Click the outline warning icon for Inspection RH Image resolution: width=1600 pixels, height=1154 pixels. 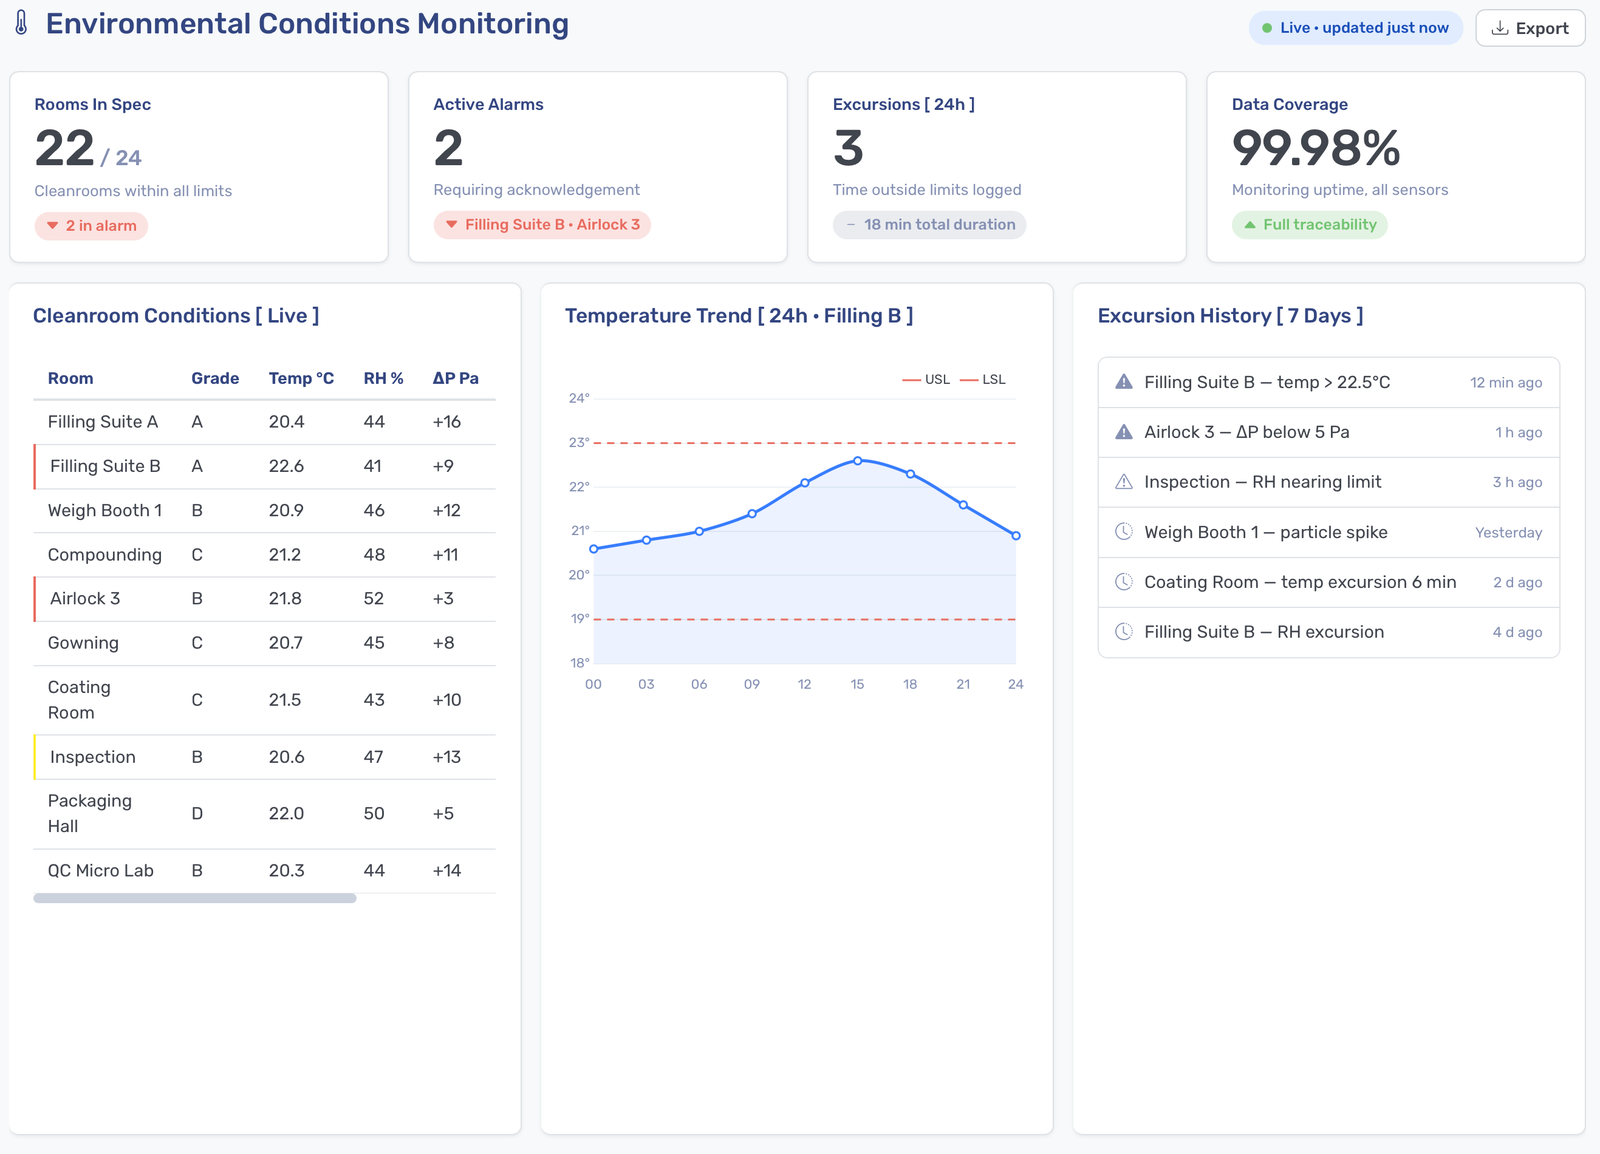point(1124,482)
